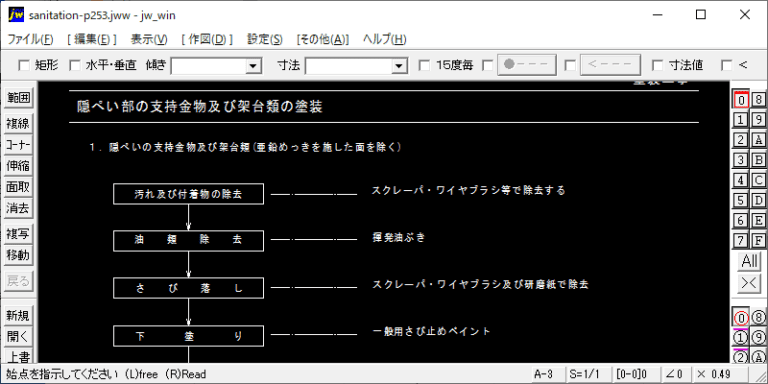Click the S=1/1 scale indicator

point(588,374)
